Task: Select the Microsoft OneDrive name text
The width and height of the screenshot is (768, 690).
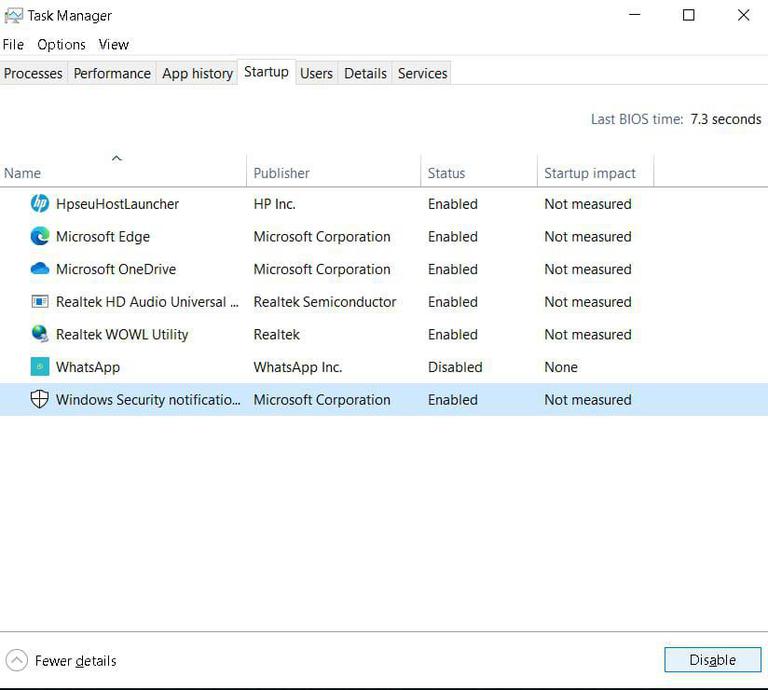Action: click(116, 269)
